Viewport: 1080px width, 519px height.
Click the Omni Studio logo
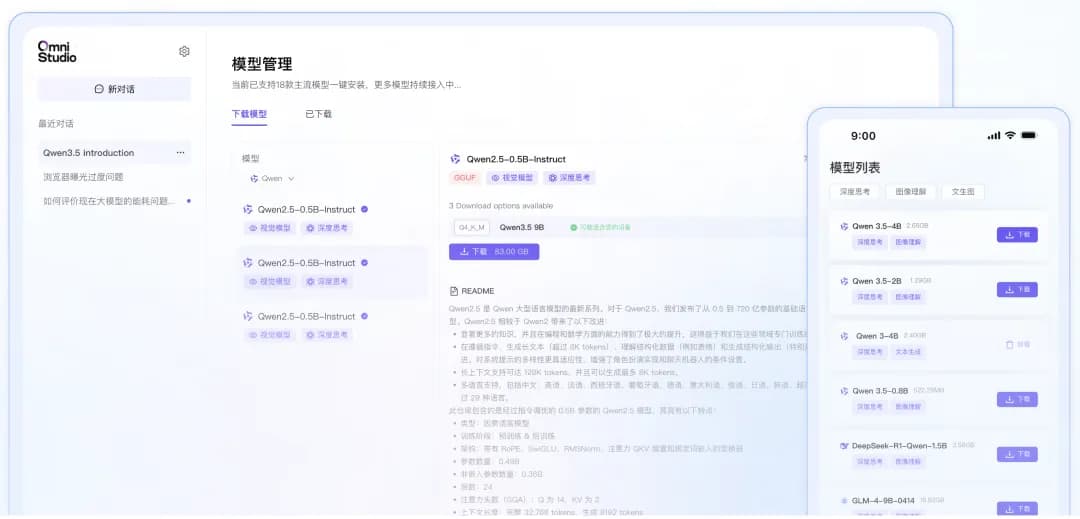57,52
